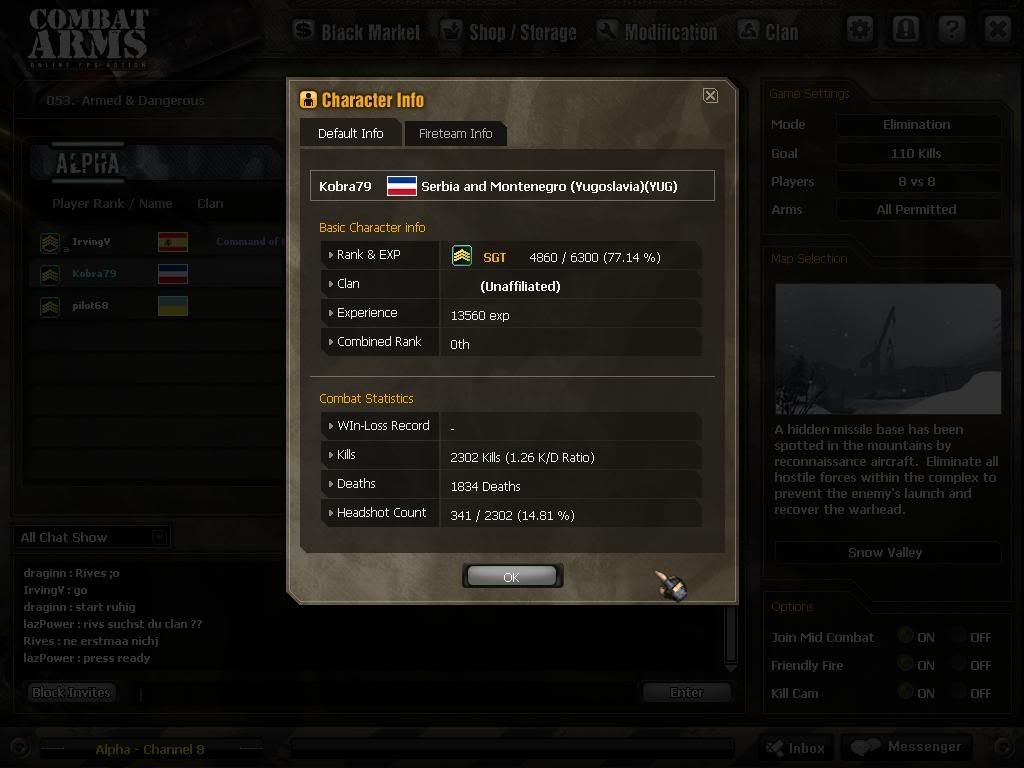Open the settings gear icon in top bar
Screen dimensions: 1024x768
pyautogui.click(x=859, y=29)
